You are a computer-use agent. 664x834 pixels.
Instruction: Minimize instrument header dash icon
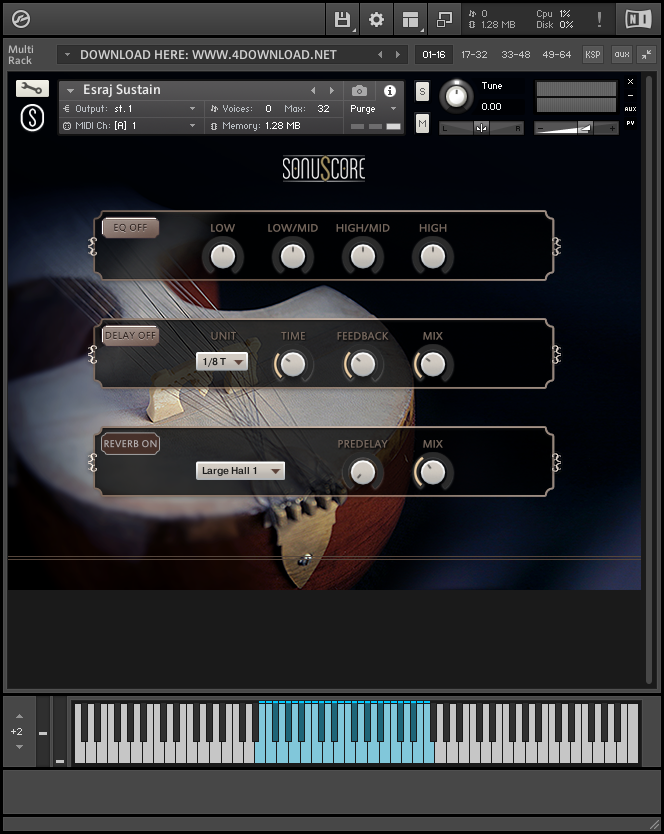click(630, 95)
